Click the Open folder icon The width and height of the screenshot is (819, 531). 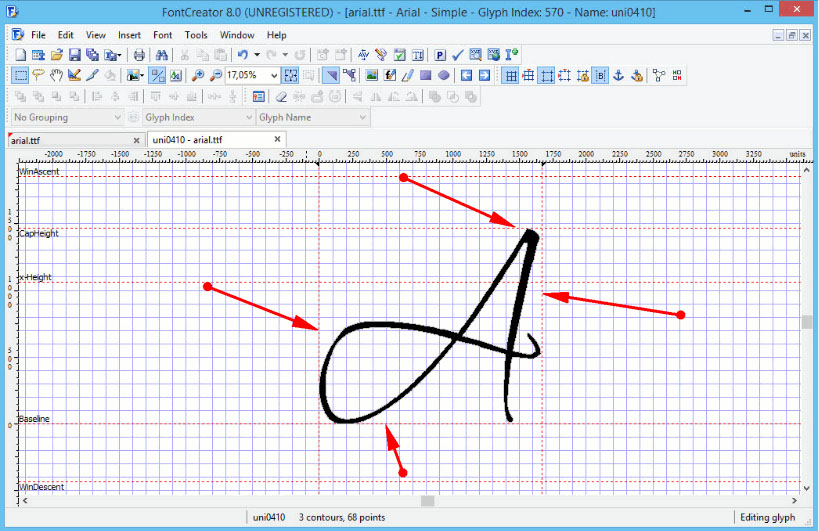[x=56, y=55]
